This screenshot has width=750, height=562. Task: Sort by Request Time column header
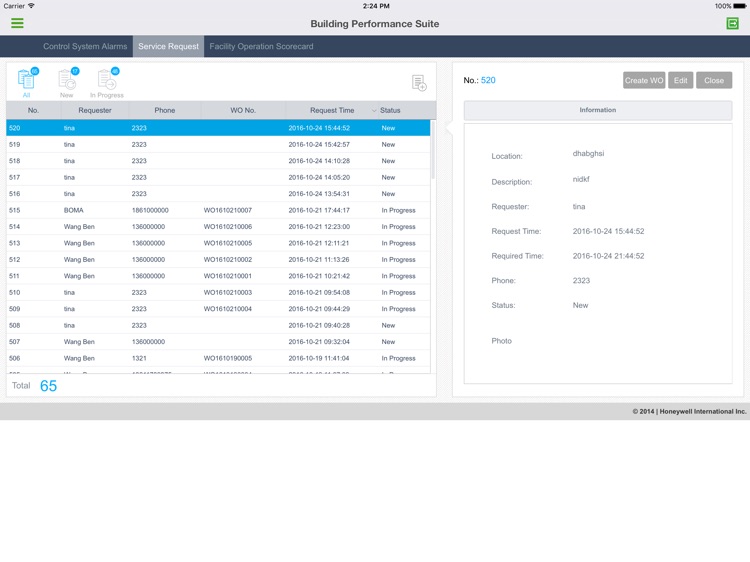(x=332, y=110)
